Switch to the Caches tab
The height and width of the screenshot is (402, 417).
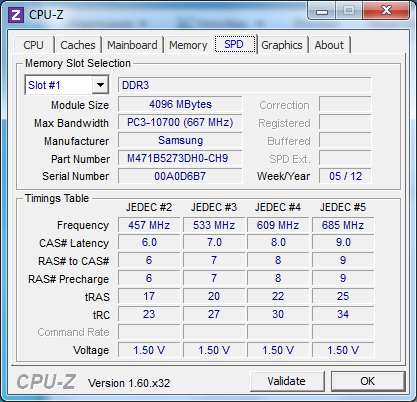[x=78, y=45]
